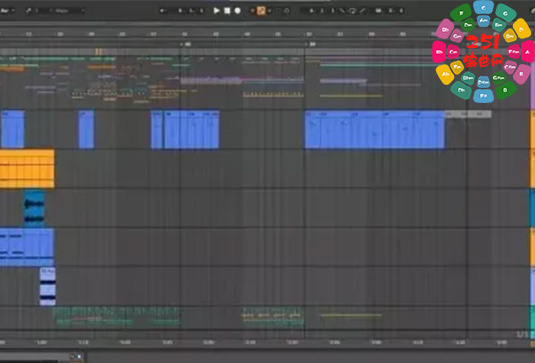Arm recording with the round Record button
This screenshot has width=535, height=363.
(237, 11)
